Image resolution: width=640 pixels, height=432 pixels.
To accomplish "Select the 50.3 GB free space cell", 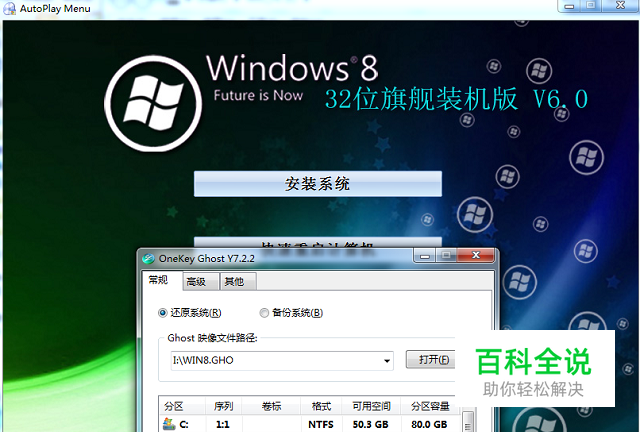I will (371, 424).
